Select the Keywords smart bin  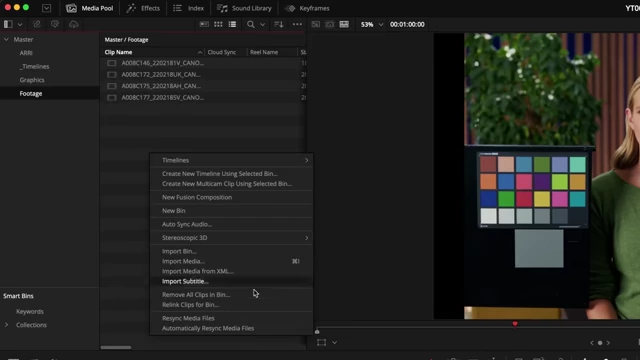coord(30,311)
